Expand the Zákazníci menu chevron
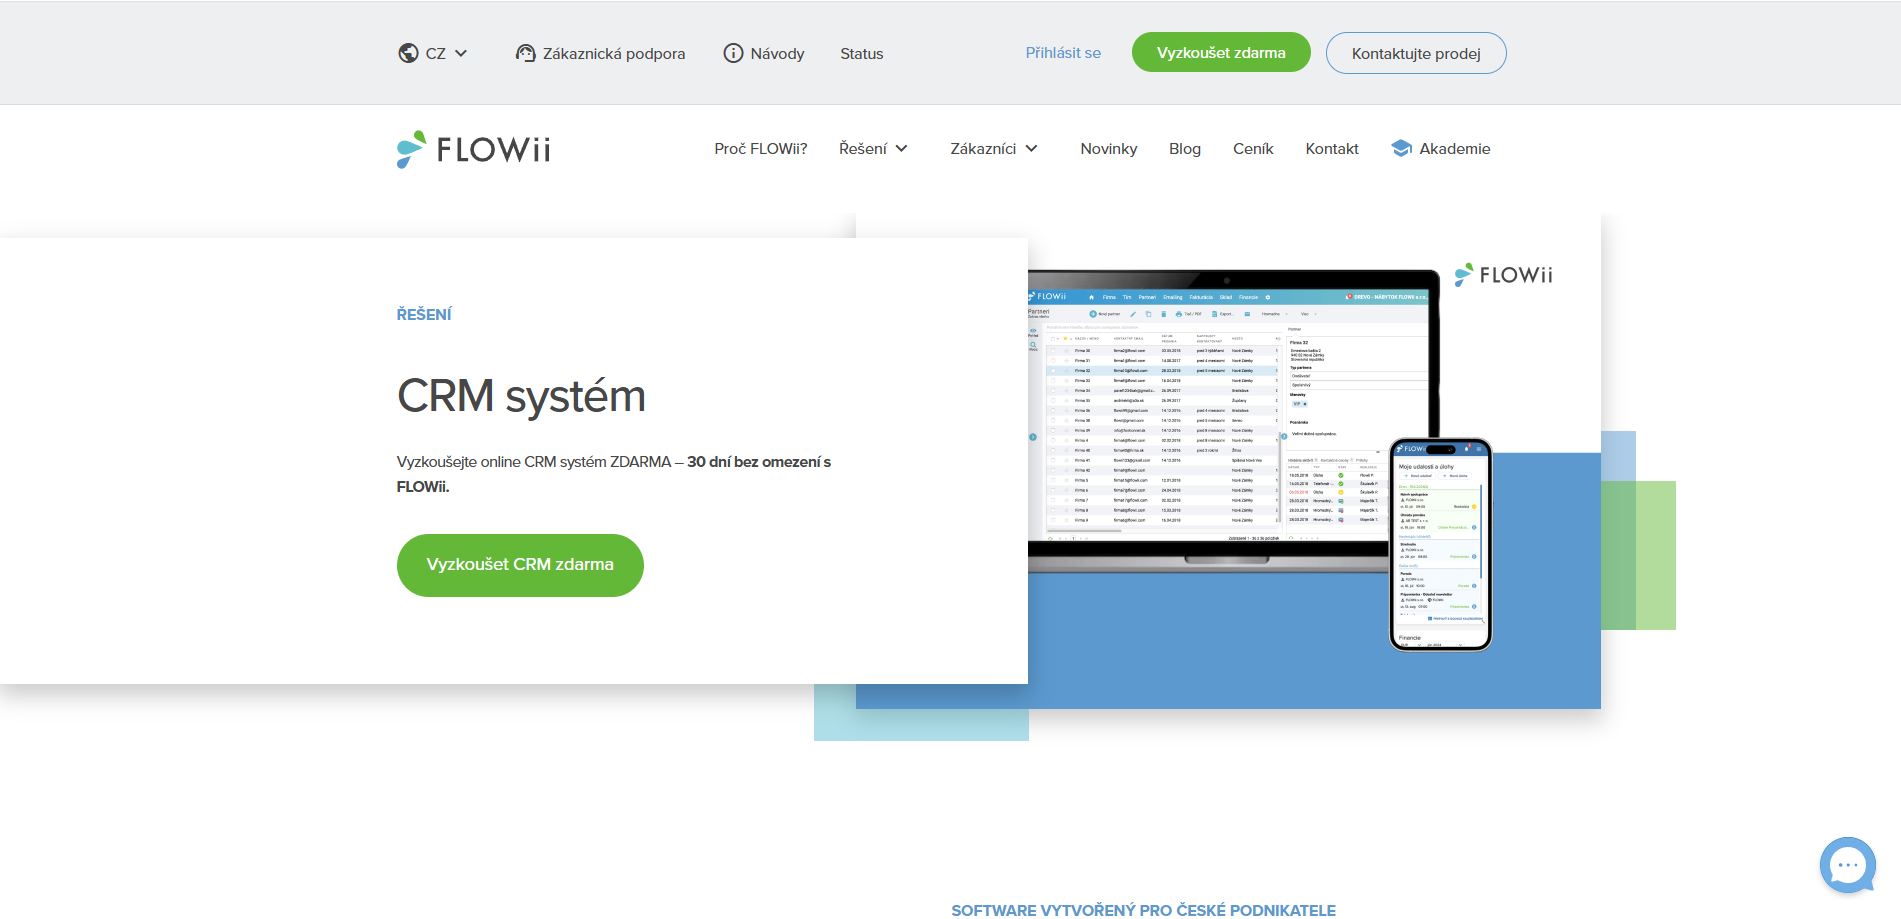1901x919 pixels. pyautogui.click(x=1031, y=149)
